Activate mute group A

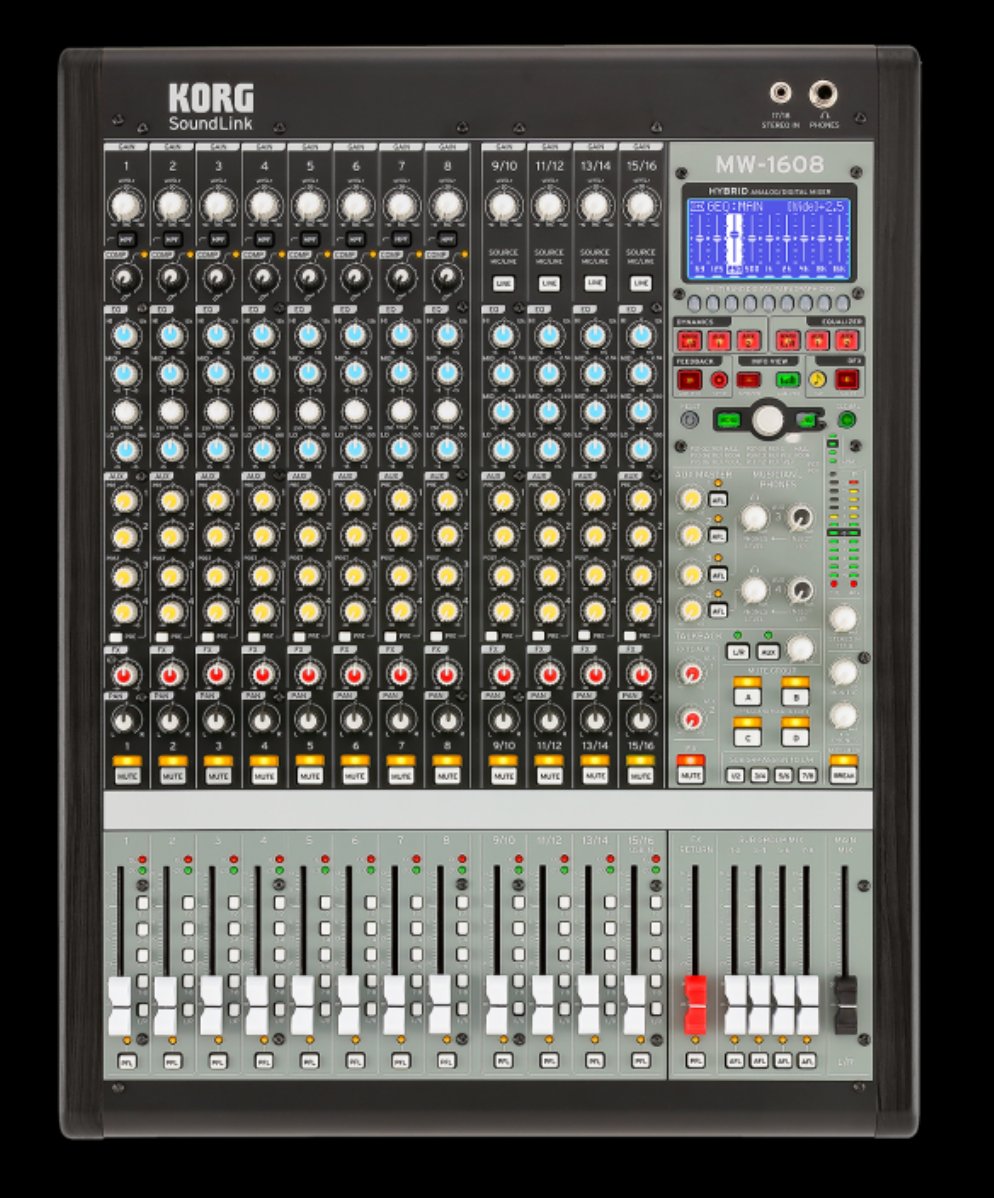pyautogui.click(x=747, y=697)
